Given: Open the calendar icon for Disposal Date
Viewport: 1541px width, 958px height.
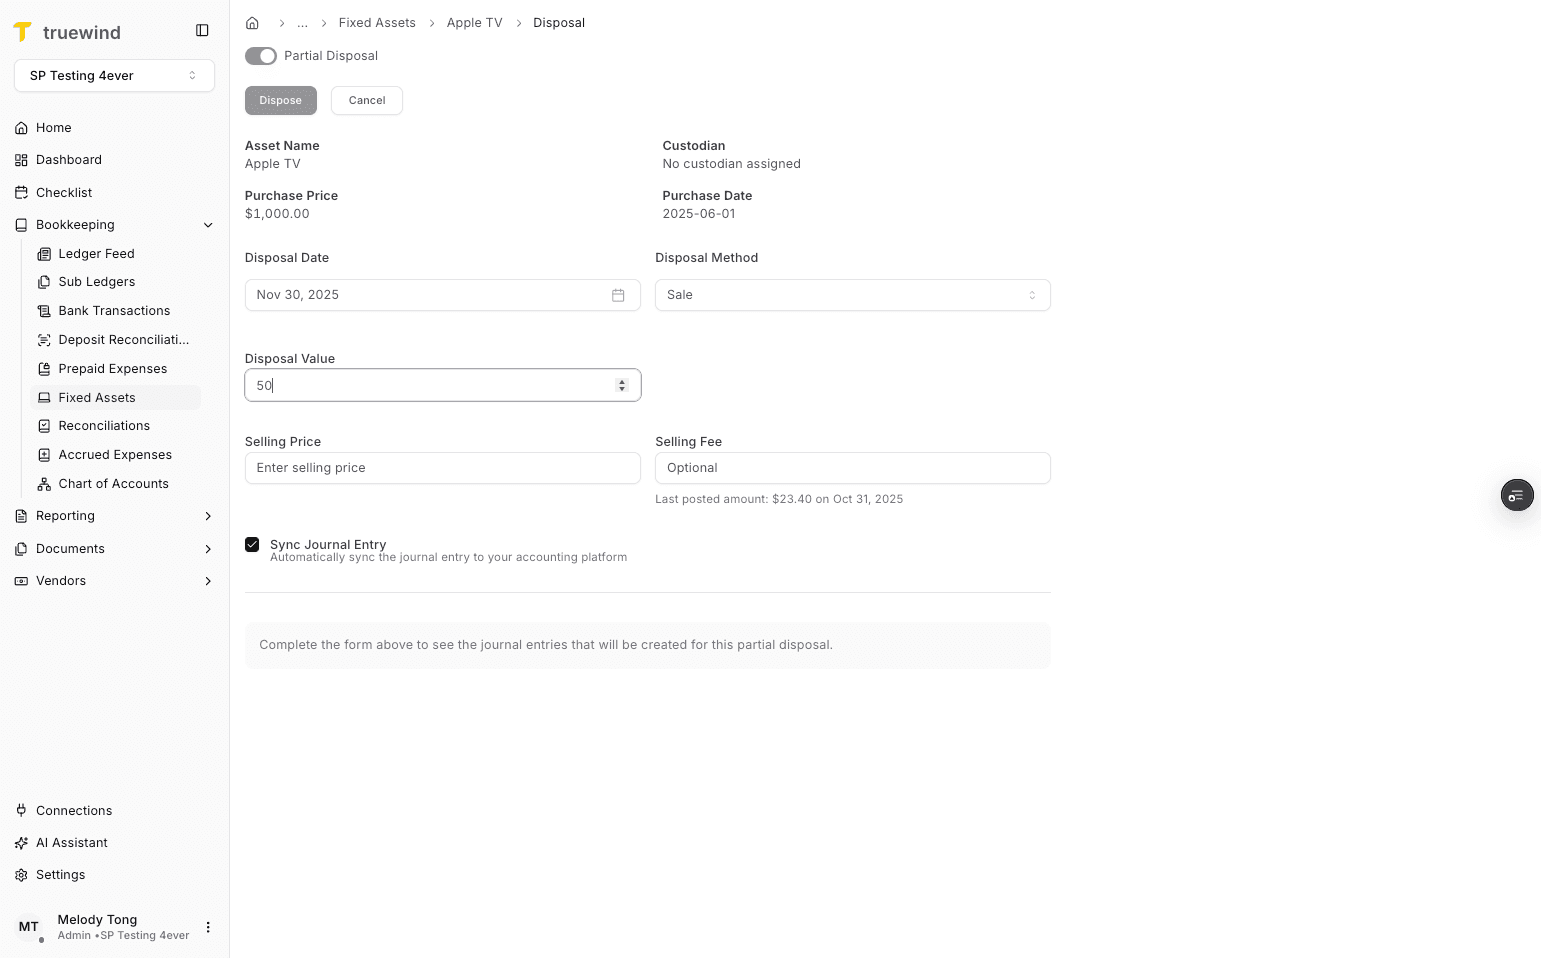Looking at the screenshot, I should tap(618, 295).
